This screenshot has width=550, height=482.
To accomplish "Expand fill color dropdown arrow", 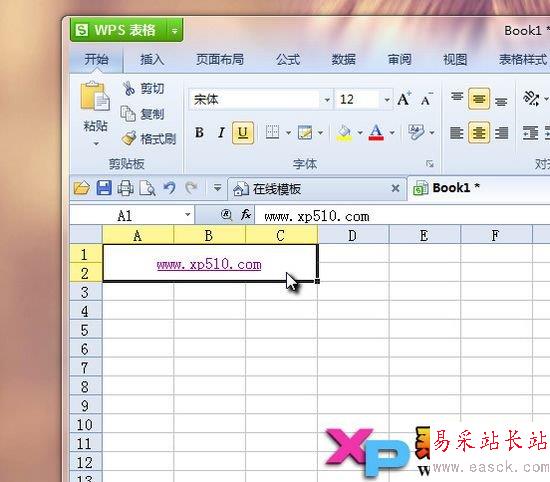I will (360, 133).
